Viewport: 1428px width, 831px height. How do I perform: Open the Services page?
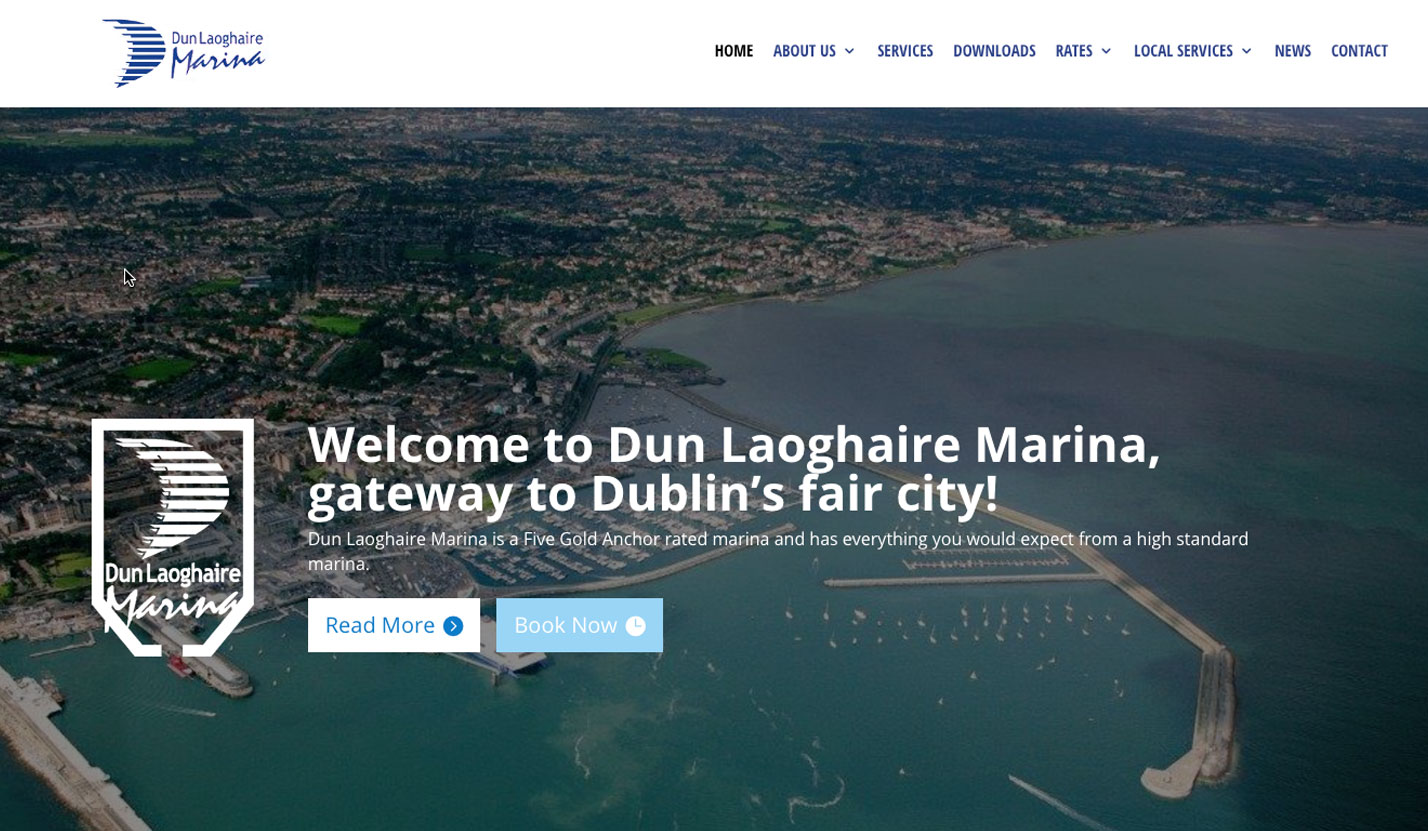point(905,51)
